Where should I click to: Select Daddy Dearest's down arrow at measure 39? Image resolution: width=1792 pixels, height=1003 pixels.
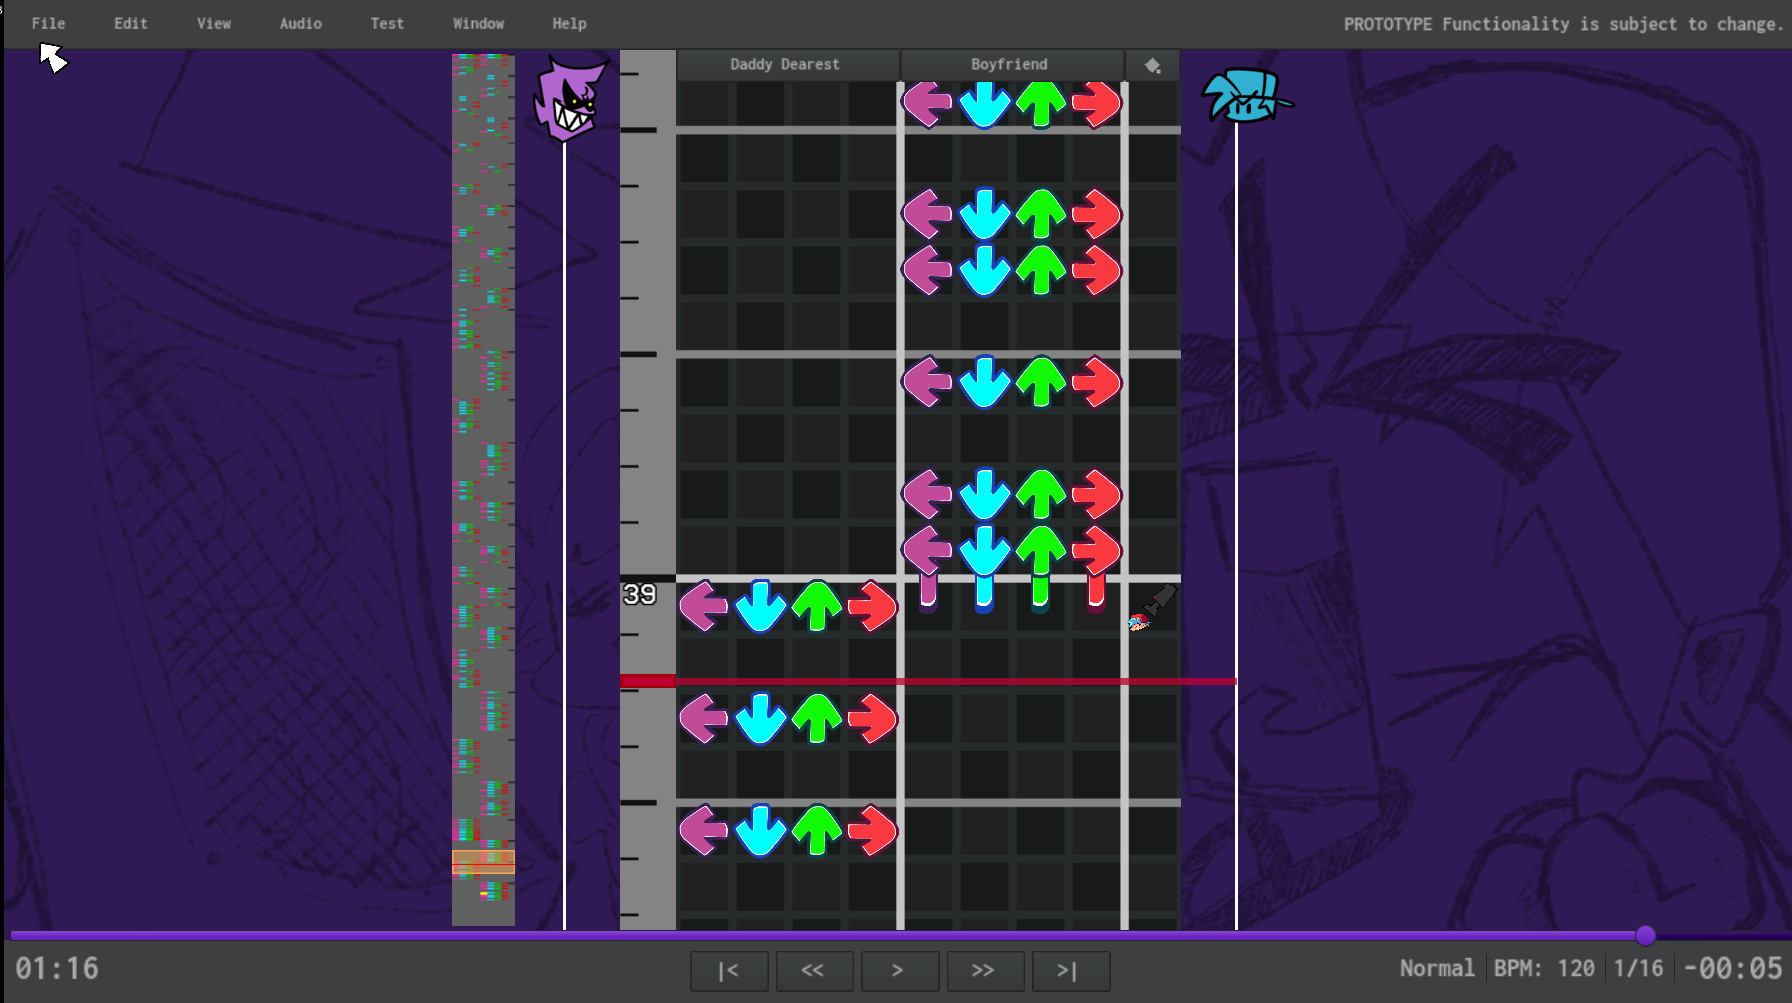(760, 606)
